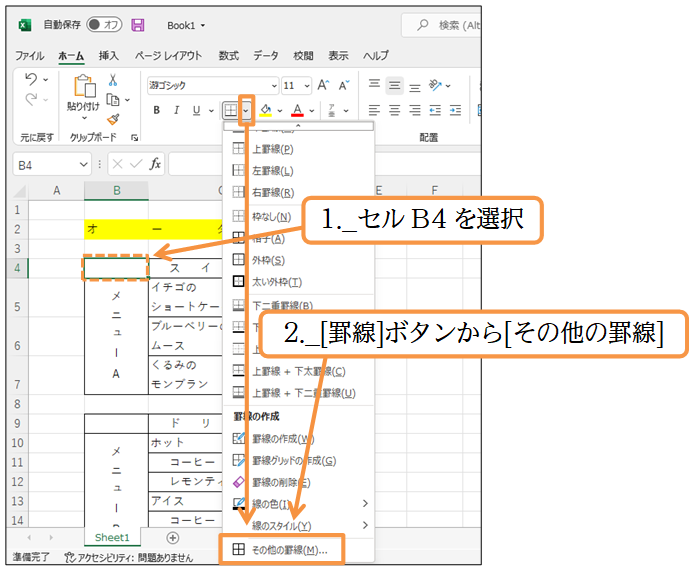This screenshot has width=689, height=569.
Task: Click the add new sheet plus icon
Action: (173, 538)
